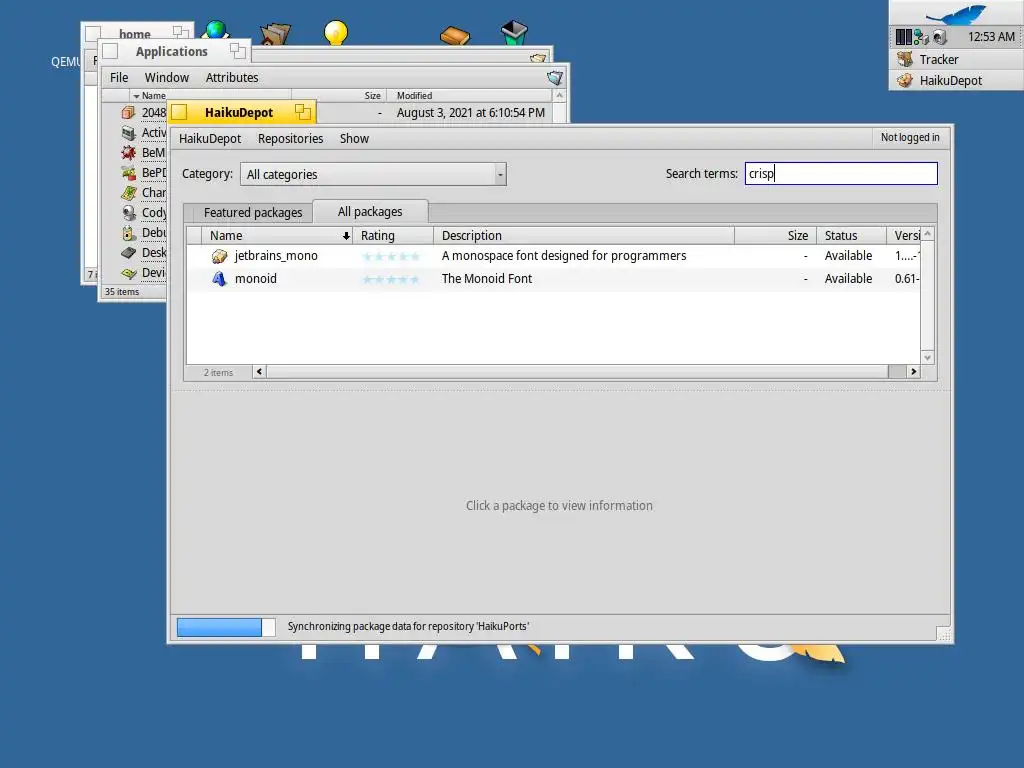The image size is (1024, 768).
Task: Click the horizontal scrollbar left arrow
Action: coord(259,372)
